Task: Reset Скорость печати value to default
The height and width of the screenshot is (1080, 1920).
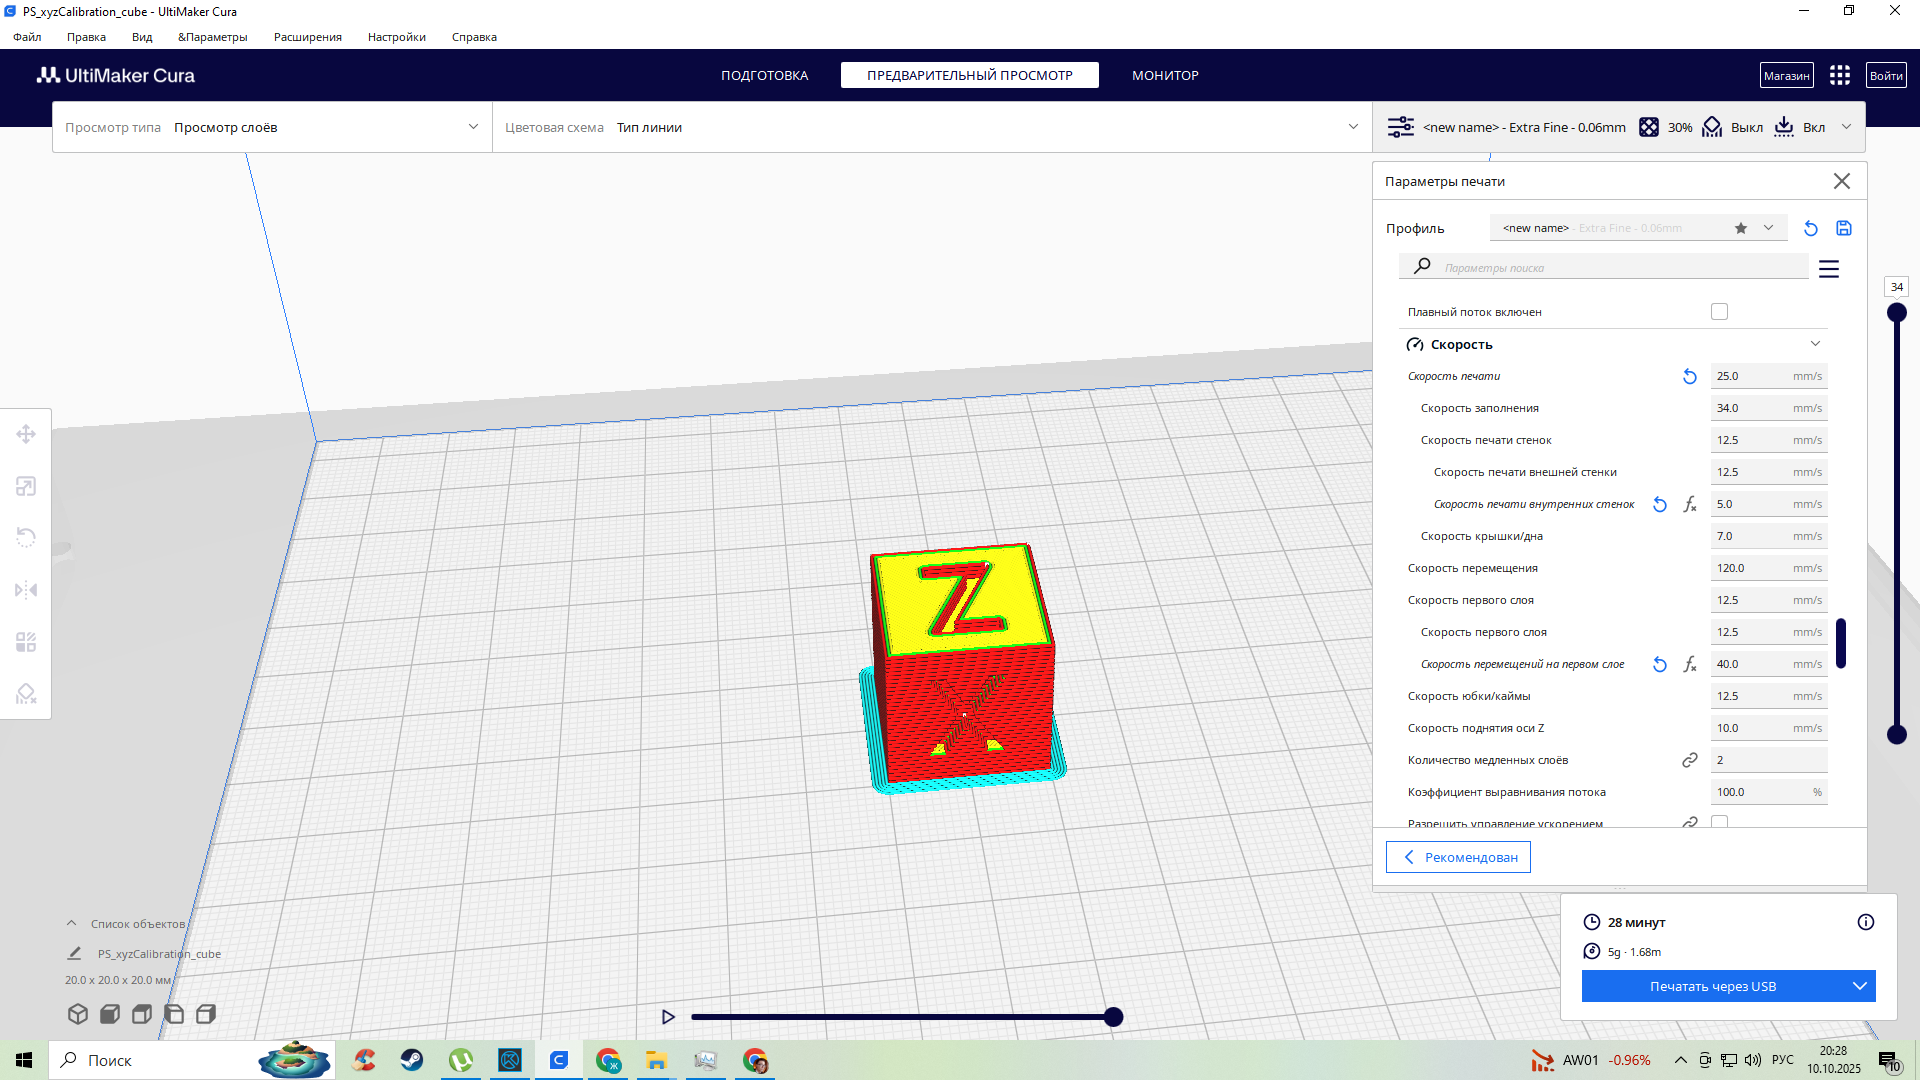Action: click(1689, 376)
